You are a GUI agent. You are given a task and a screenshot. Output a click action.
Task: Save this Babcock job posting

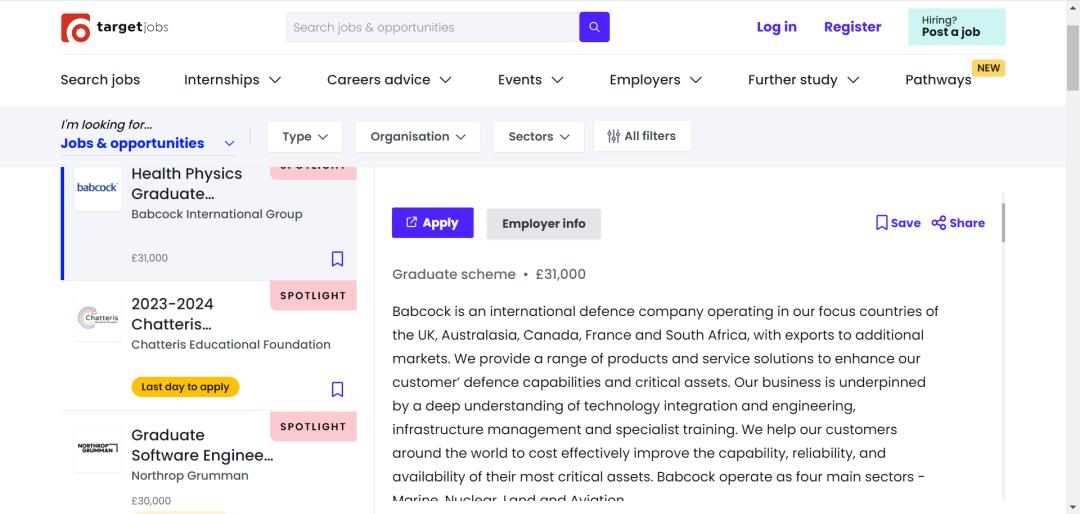point(898,223)
